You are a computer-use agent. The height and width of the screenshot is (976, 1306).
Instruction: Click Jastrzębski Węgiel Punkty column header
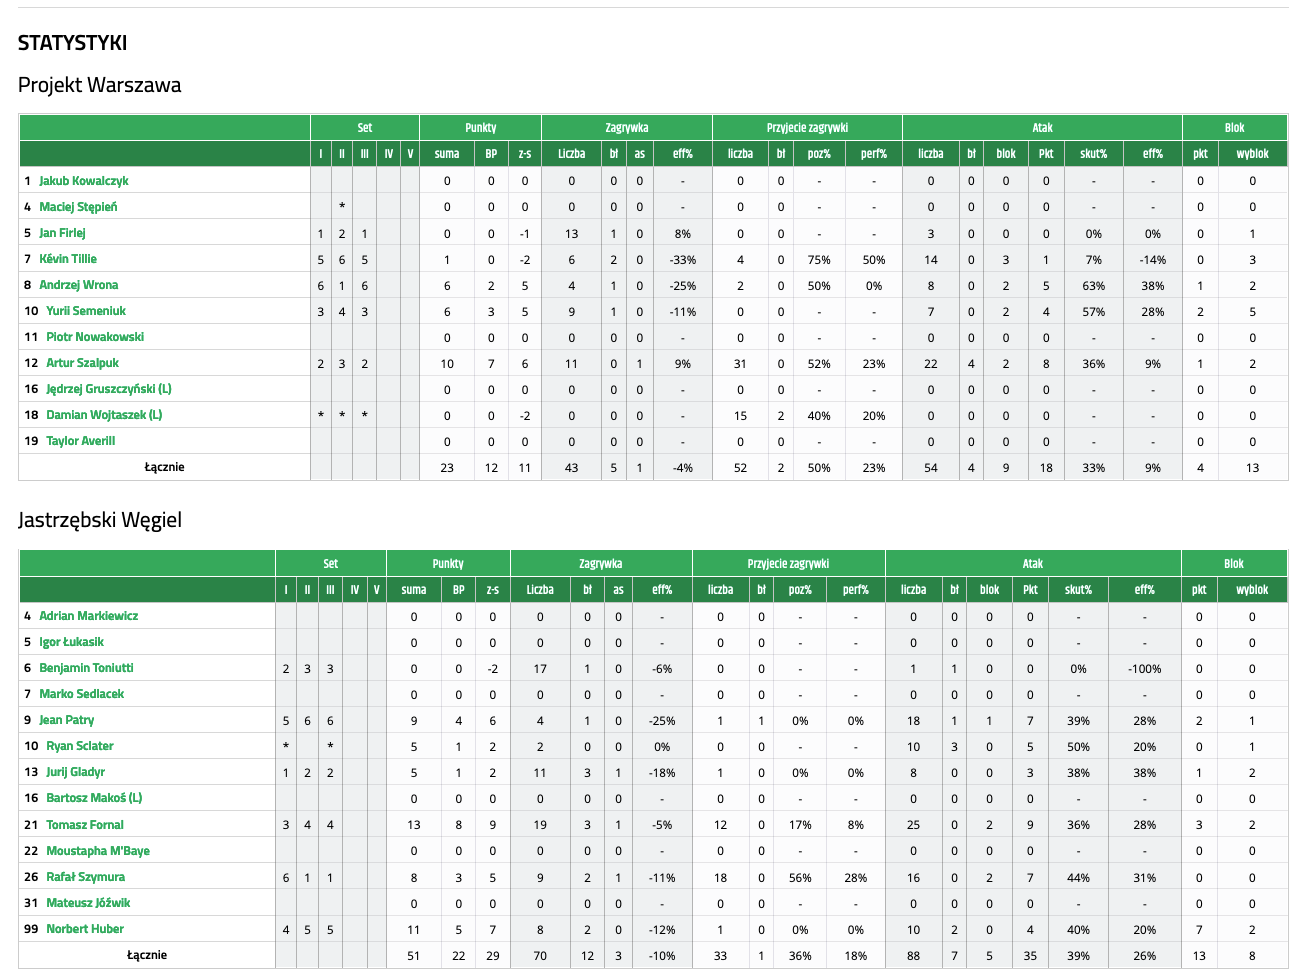click(448, 564)
